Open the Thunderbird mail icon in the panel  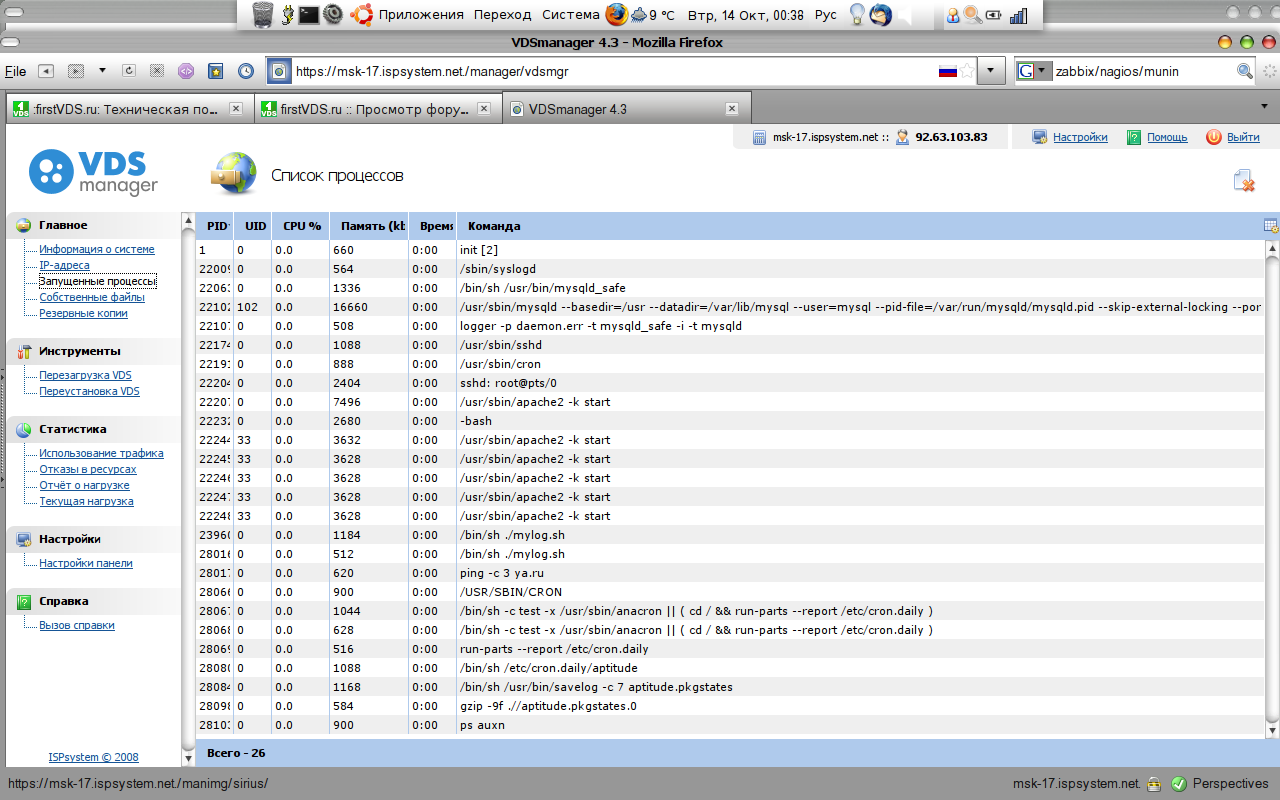pyautogui.click(x=880, y=15)
